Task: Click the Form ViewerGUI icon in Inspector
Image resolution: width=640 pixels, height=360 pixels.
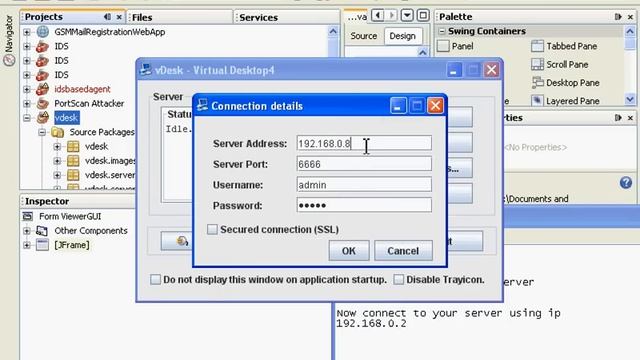Action: point(28,216)
